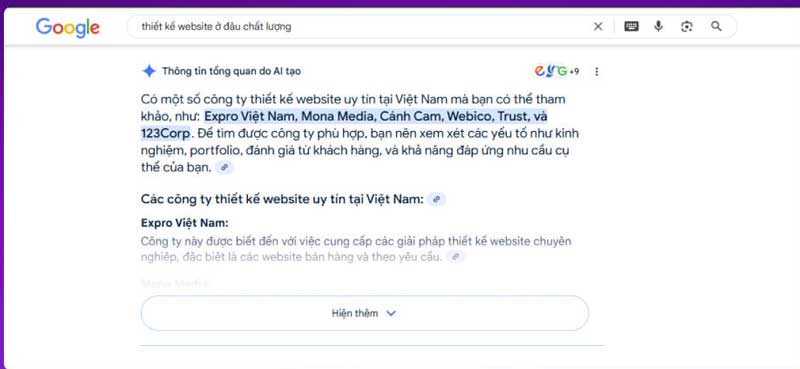Open link icon beside 'uy tín tại Việt Nam:' heading
Screen dimensions: 800x369
436,200
